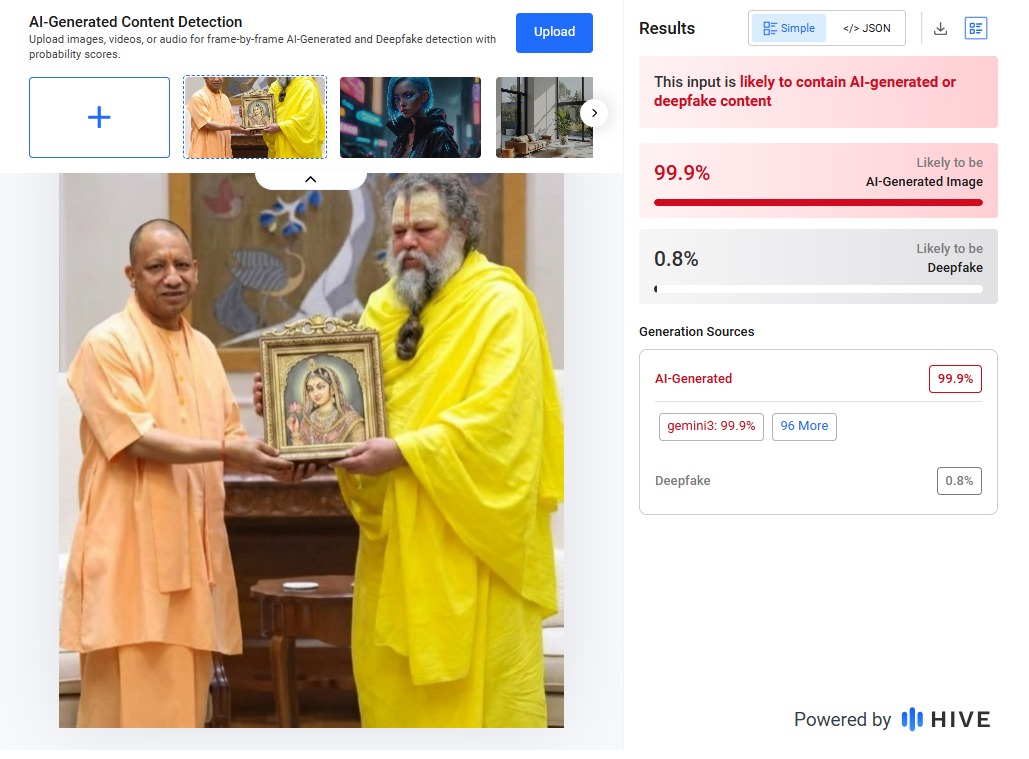Click the plus icon to add media

click(99, 117)
